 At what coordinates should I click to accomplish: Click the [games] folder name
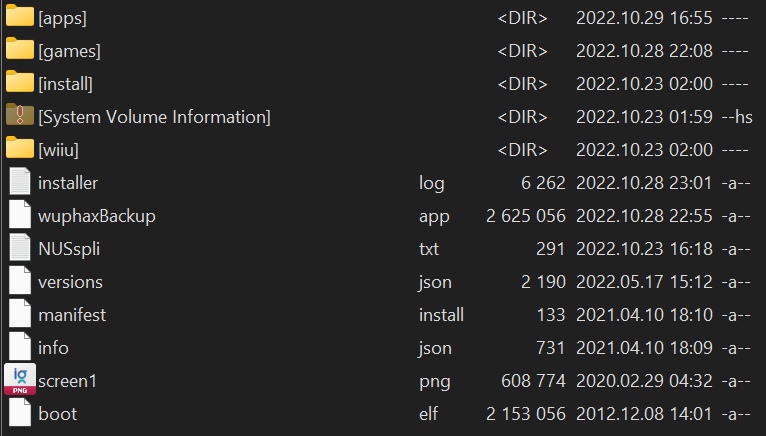click(x=69, y=51)
